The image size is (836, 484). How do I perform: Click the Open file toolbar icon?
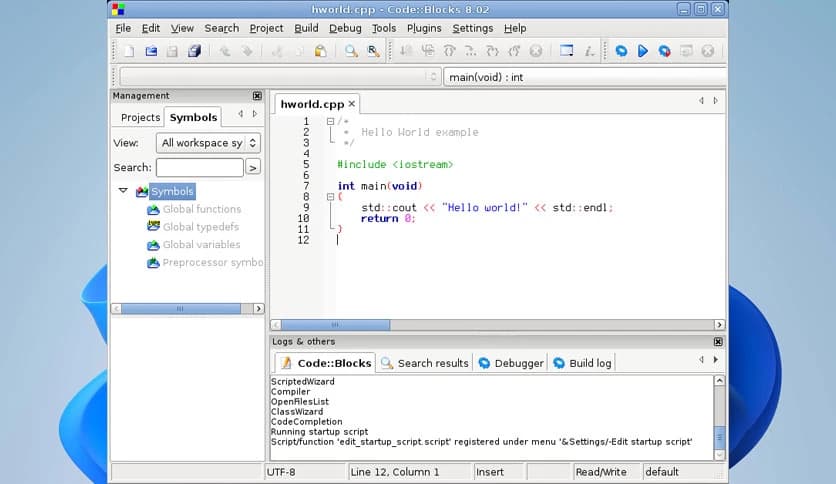coord(151,51)
